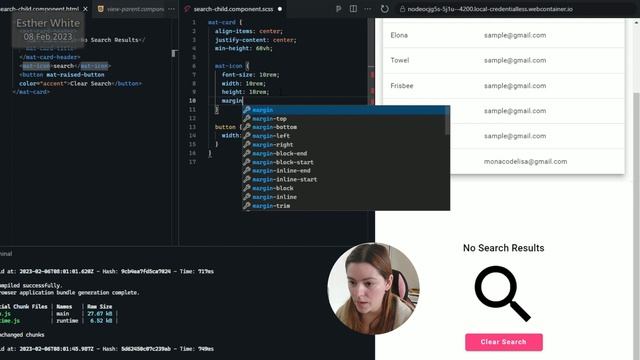Open the view-parent component tab
Screen dimensions: 640x360
135,9
